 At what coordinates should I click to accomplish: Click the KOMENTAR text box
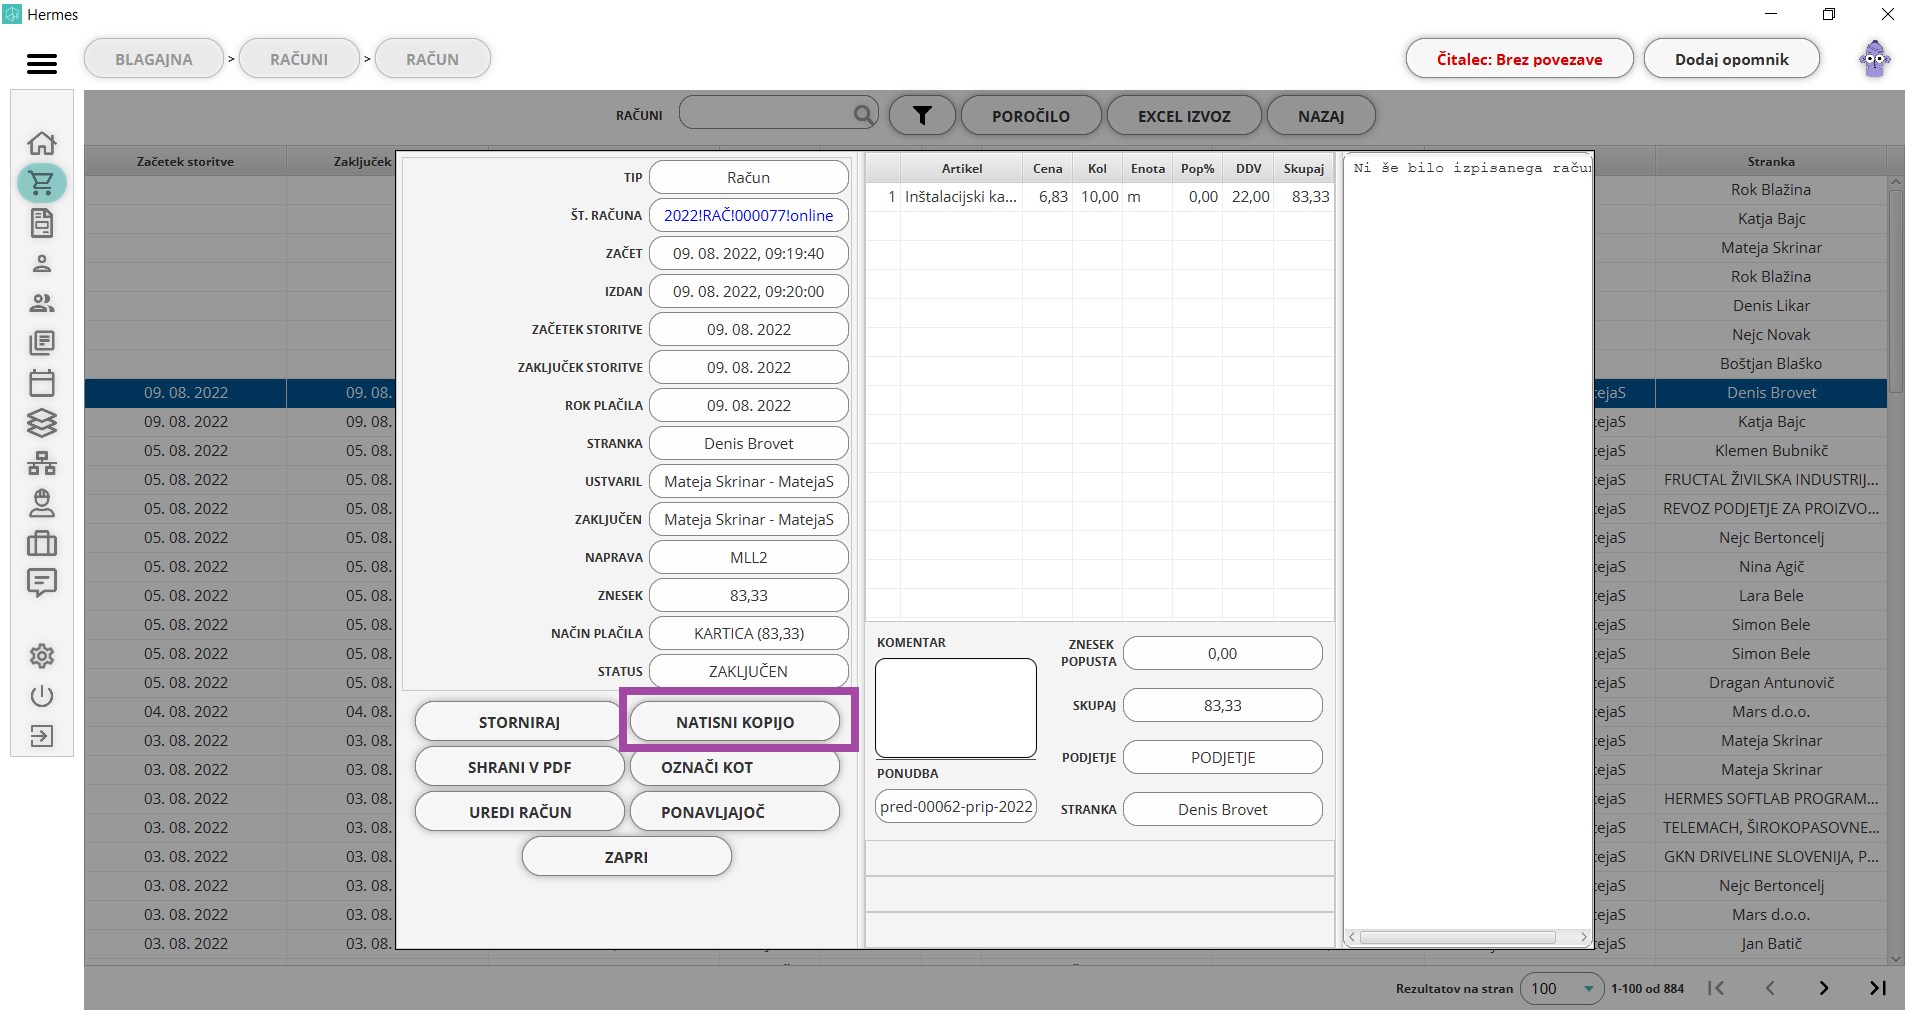point(956,708)
